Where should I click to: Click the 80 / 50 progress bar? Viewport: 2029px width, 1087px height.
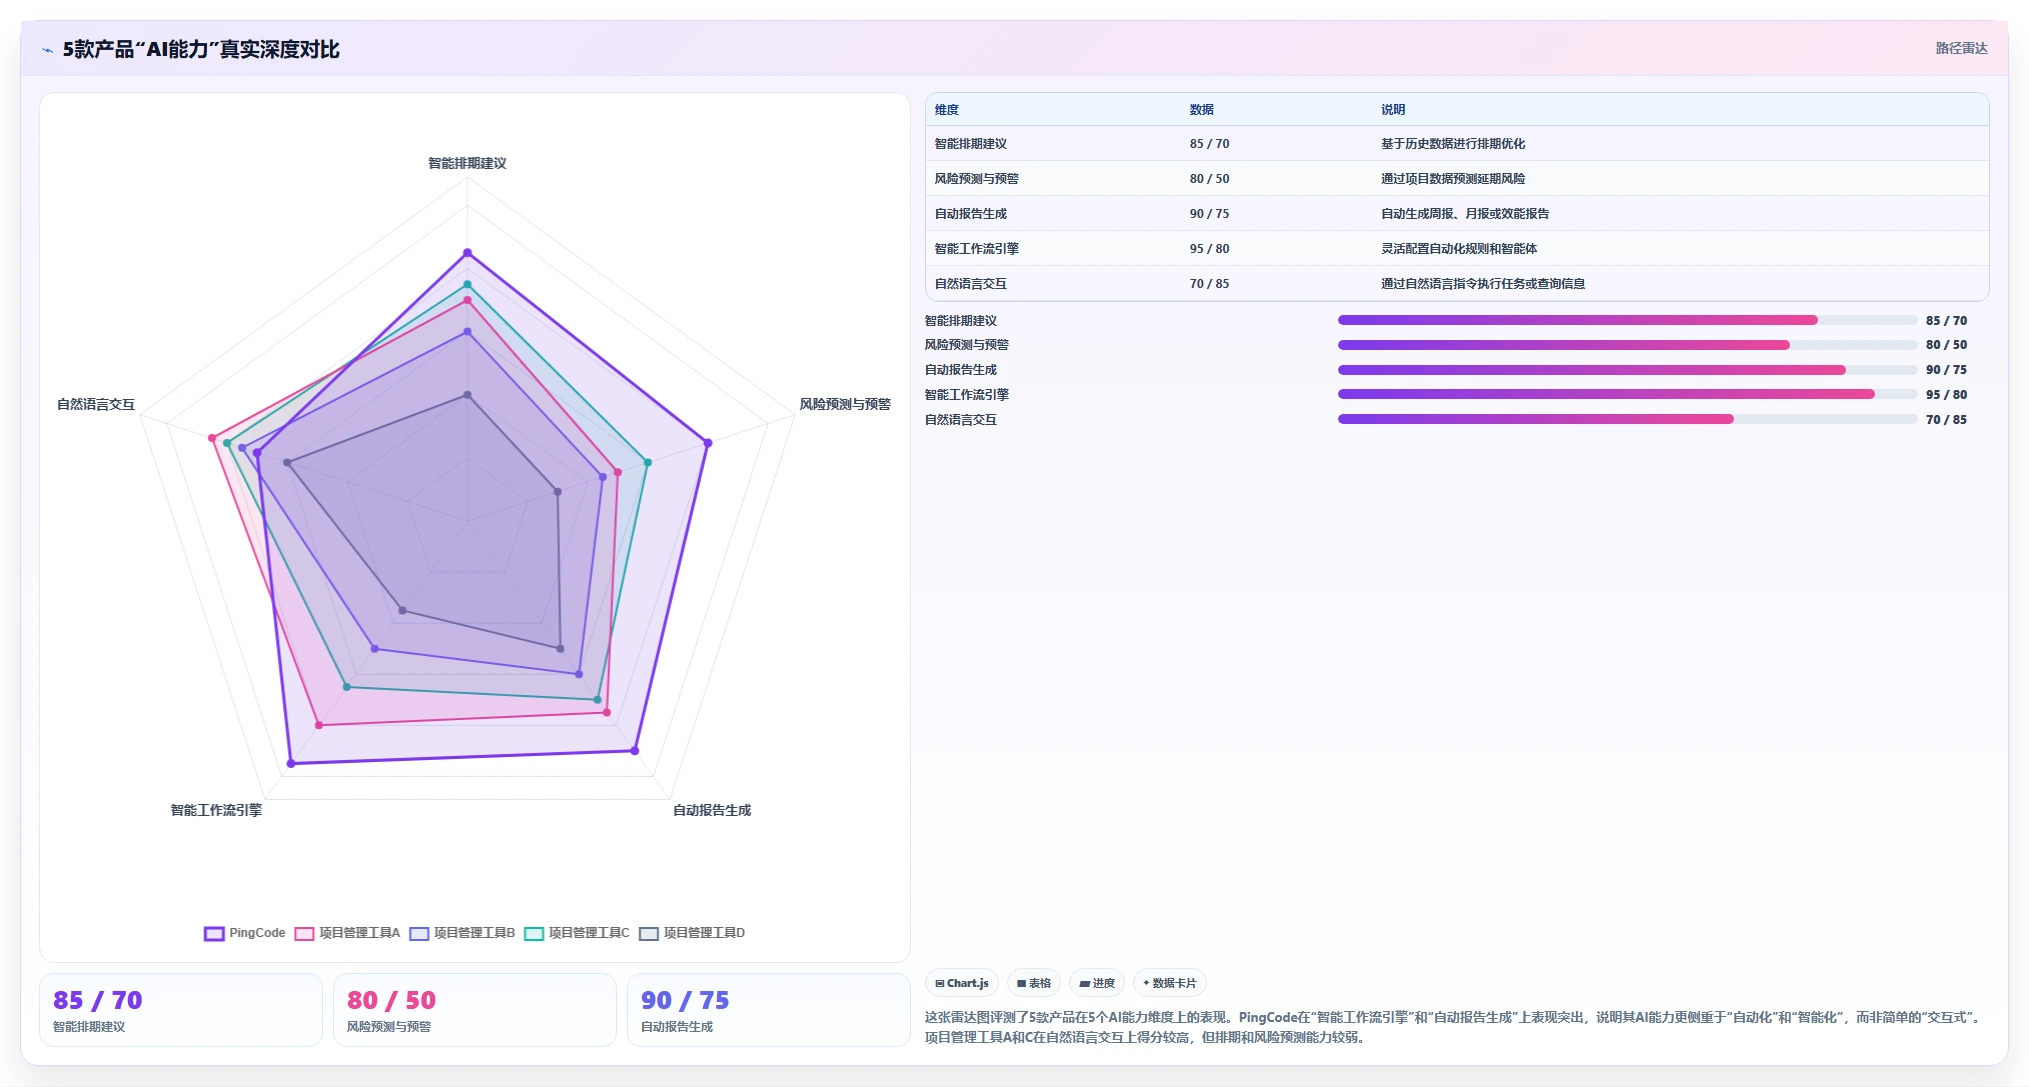[1627, 345]
